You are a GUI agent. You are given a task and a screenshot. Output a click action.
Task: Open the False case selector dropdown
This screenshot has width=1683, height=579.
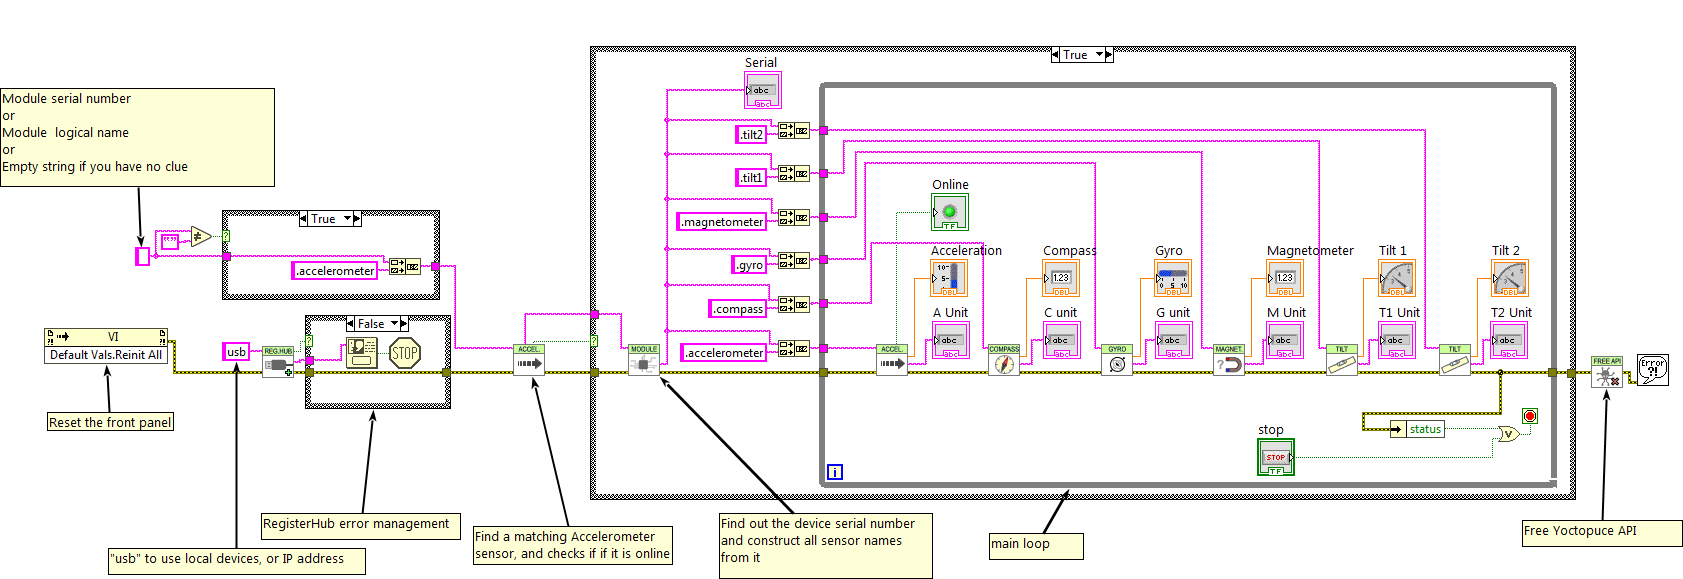[394, 324]
